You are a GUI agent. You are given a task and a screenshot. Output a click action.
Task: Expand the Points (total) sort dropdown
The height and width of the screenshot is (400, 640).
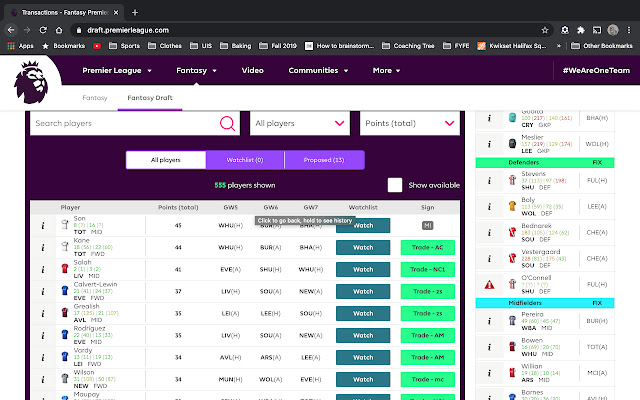pos(410,123)
